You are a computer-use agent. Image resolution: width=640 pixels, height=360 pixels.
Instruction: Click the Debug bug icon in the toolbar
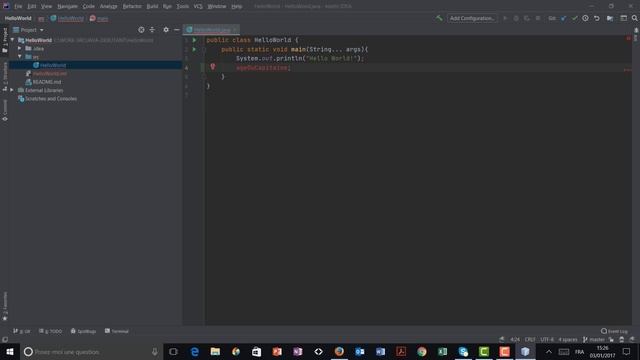tap(516, 18)
